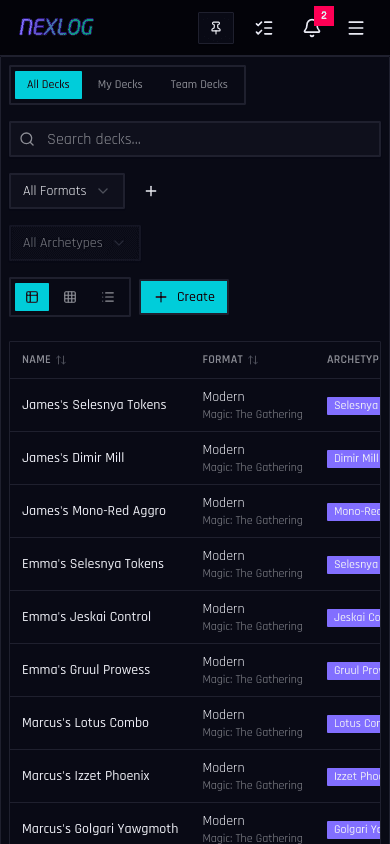Screen dimensions: 390x844
Task: Open Emma's Selesnya Tokens deck
Action: (x=93, y=564)
